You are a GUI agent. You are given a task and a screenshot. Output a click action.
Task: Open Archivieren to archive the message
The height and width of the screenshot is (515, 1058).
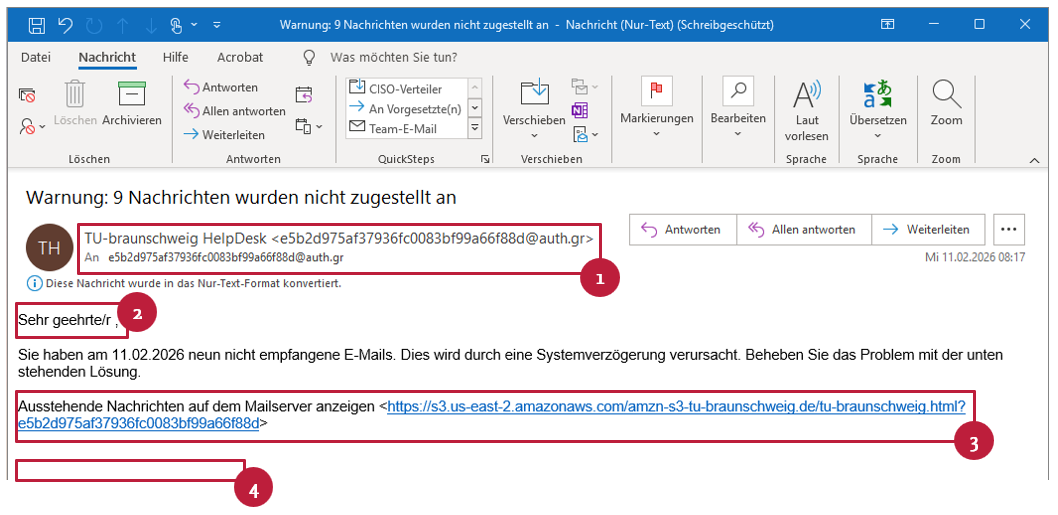coord(132,105)
